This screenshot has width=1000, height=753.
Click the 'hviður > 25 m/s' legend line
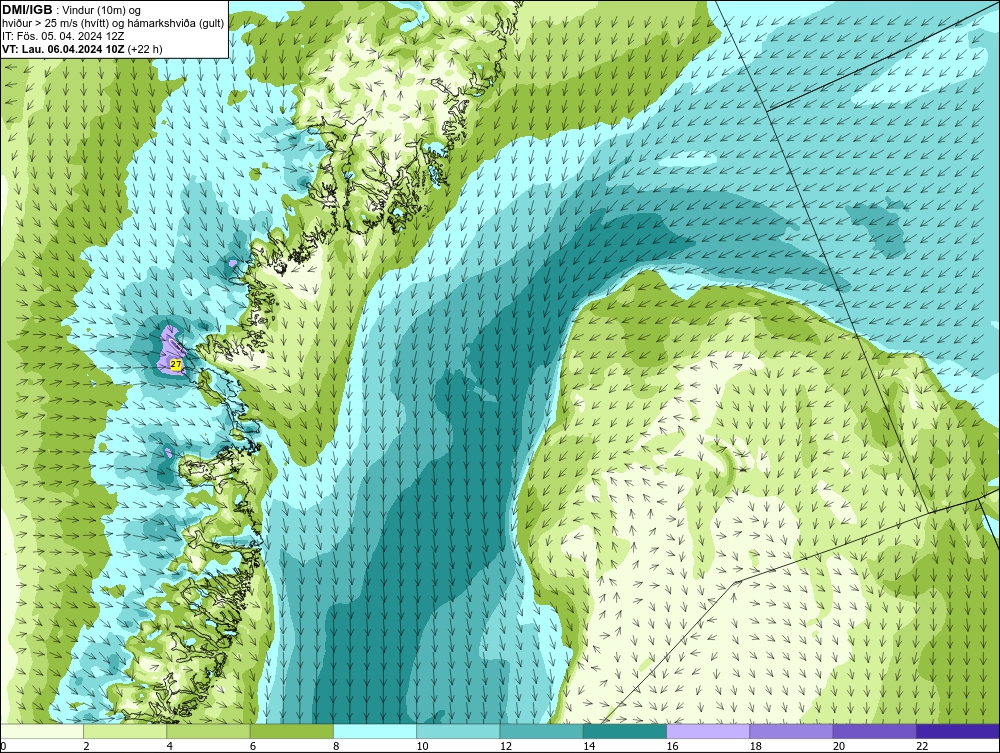pos(113,24)
